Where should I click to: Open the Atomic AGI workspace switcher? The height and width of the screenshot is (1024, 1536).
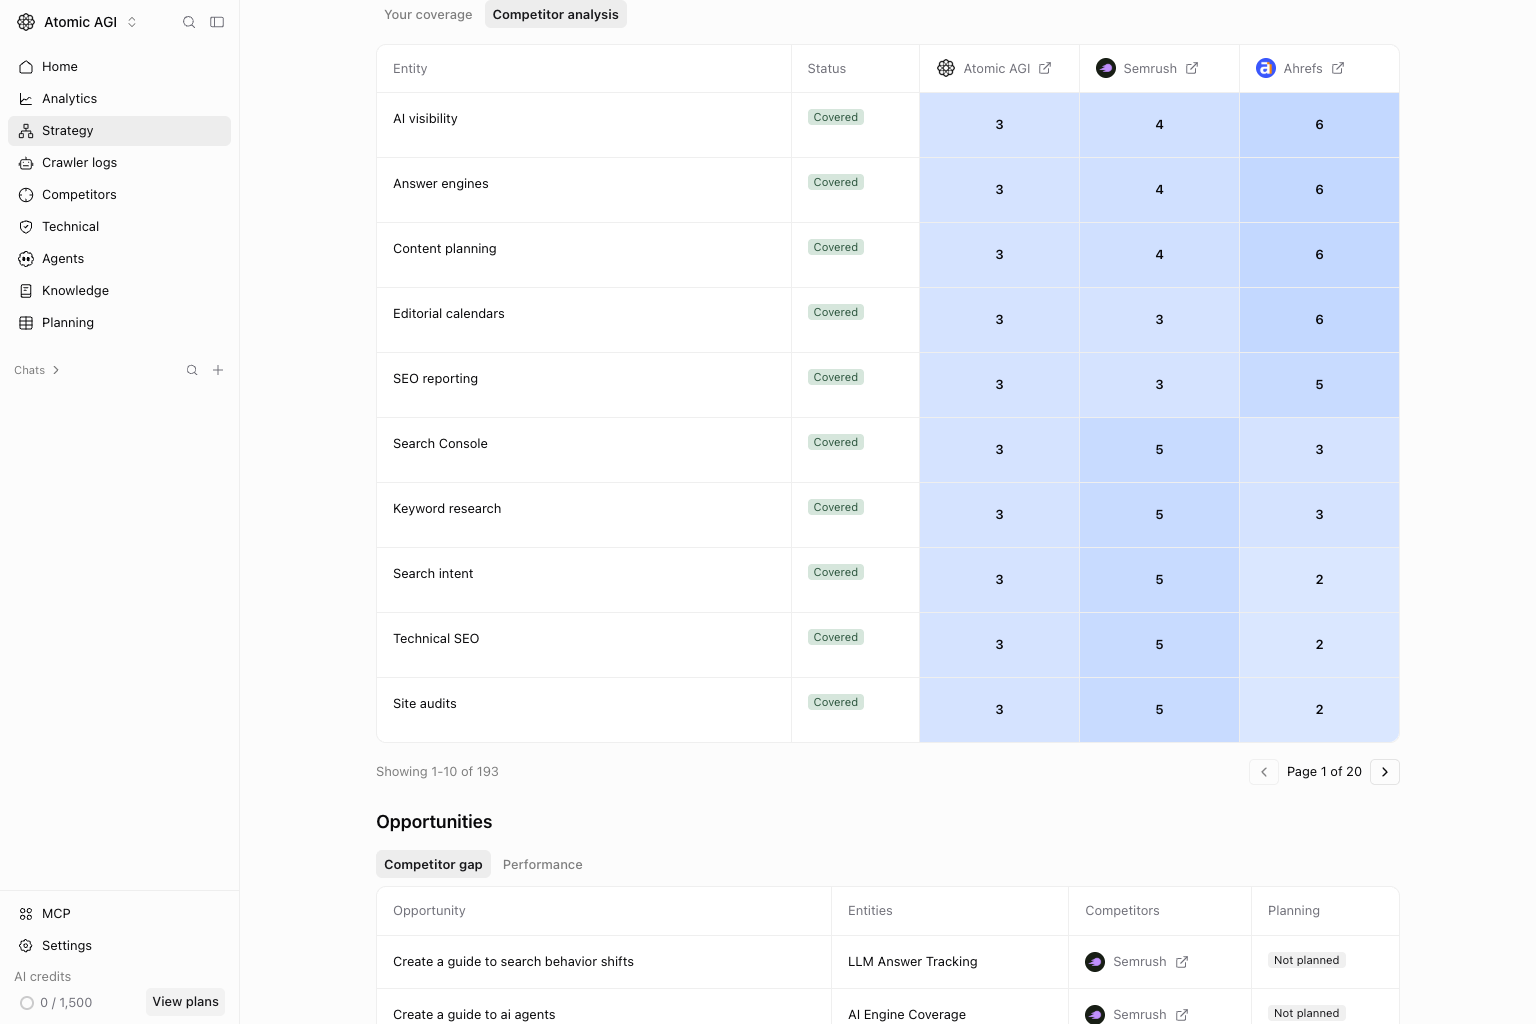coord(78,22)
